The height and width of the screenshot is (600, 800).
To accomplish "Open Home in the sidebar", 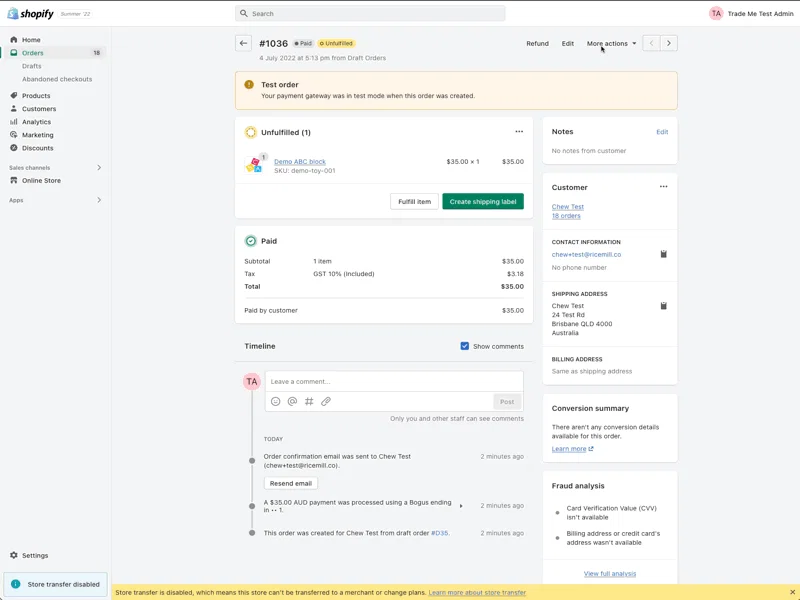I will tap(31, 40).
